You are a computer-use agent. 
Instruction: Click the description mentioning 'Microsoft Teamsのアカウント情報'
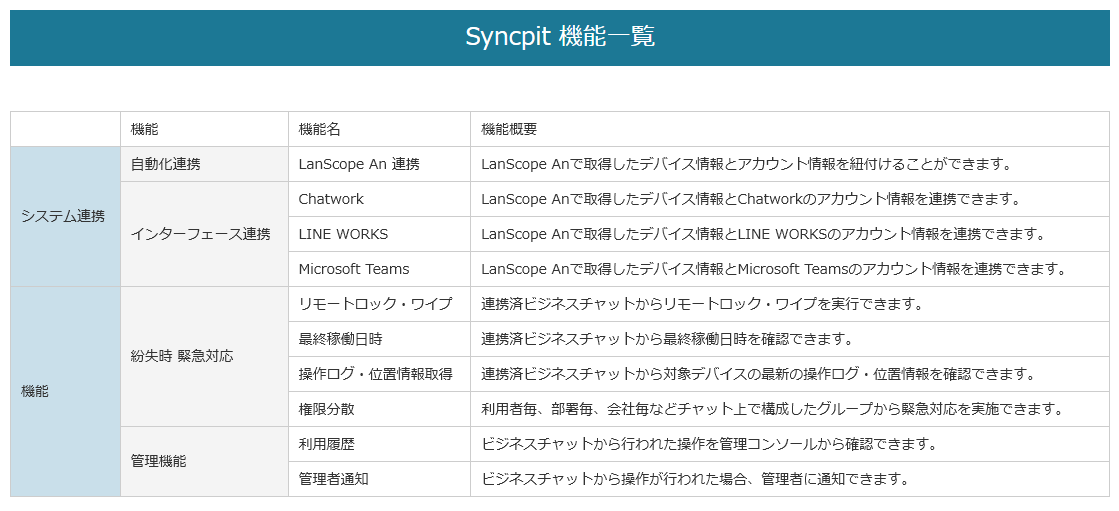coord(789,269)
